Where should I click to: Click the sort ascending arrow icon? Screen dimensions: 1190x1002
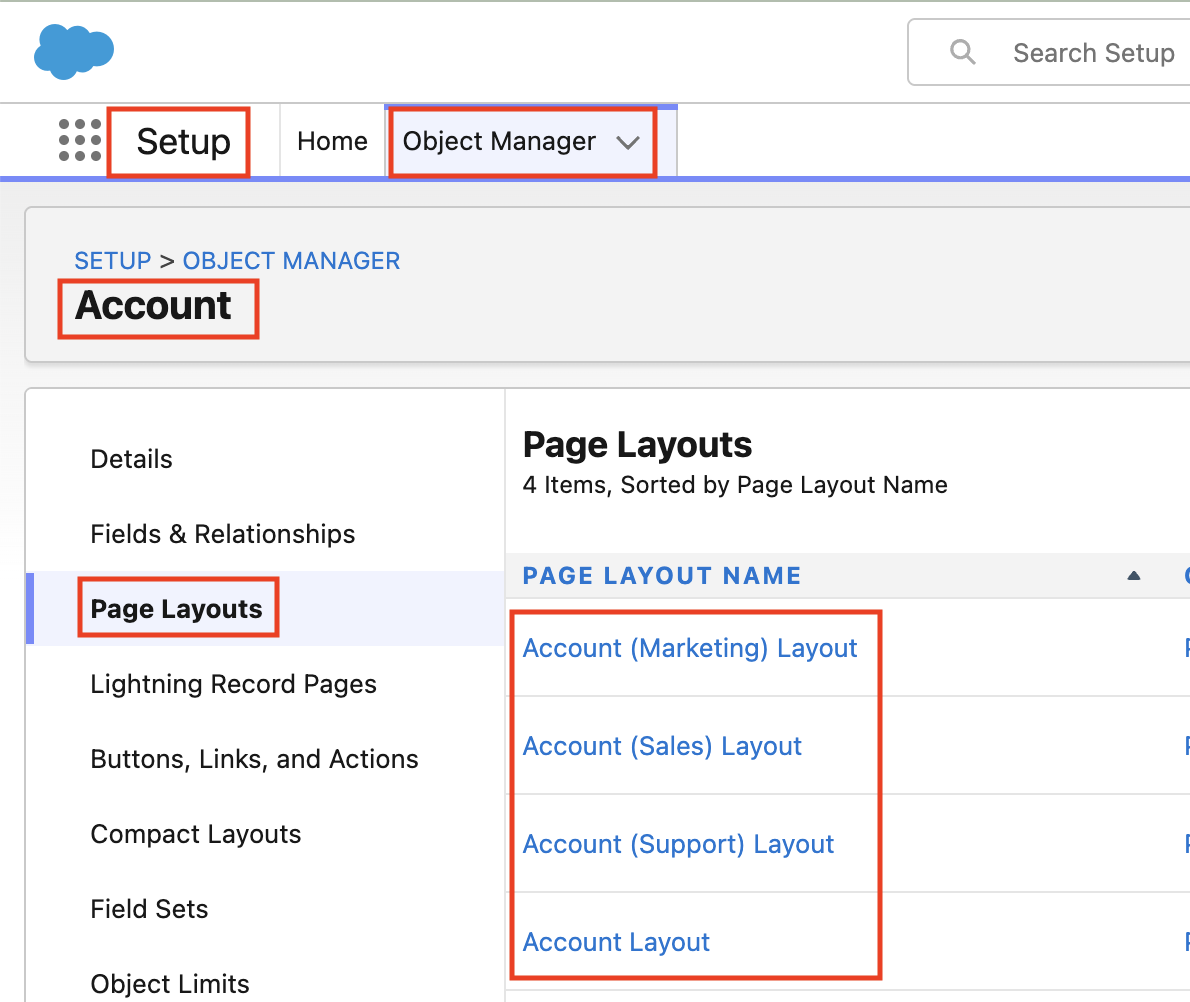tap(1133, 575)
